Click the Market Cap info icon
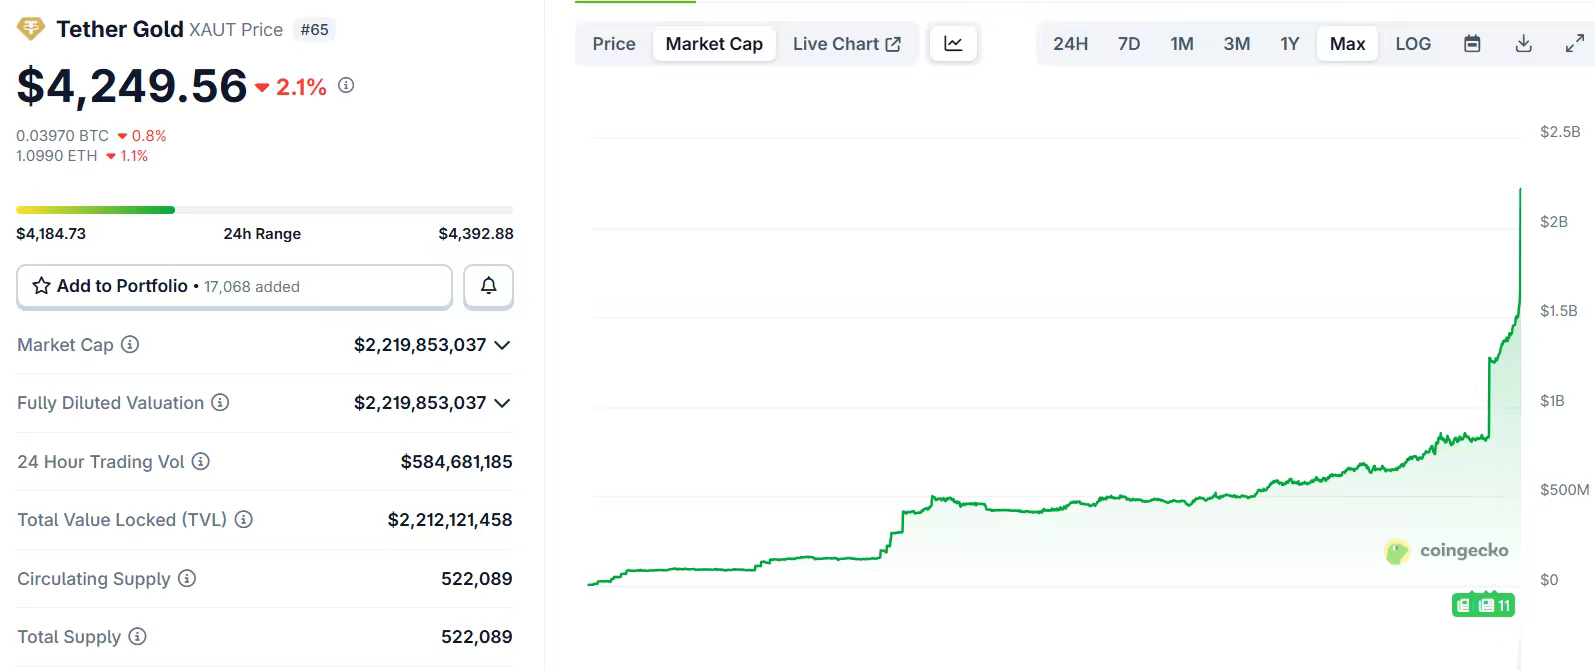Viewport: 1595px width, 670px height. (x=130, y=345)
